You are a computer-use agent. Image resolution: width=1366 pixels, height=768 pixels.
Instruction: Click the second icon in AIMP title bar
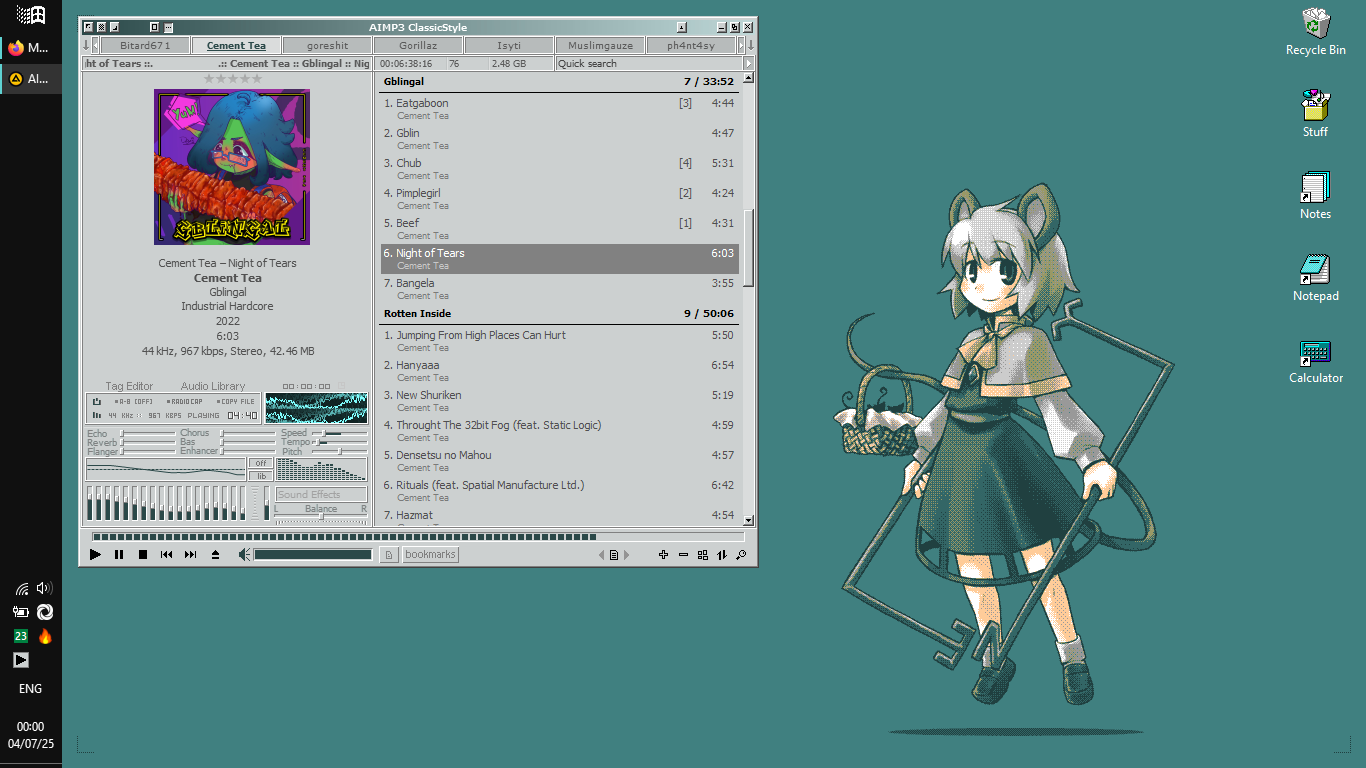101,27
